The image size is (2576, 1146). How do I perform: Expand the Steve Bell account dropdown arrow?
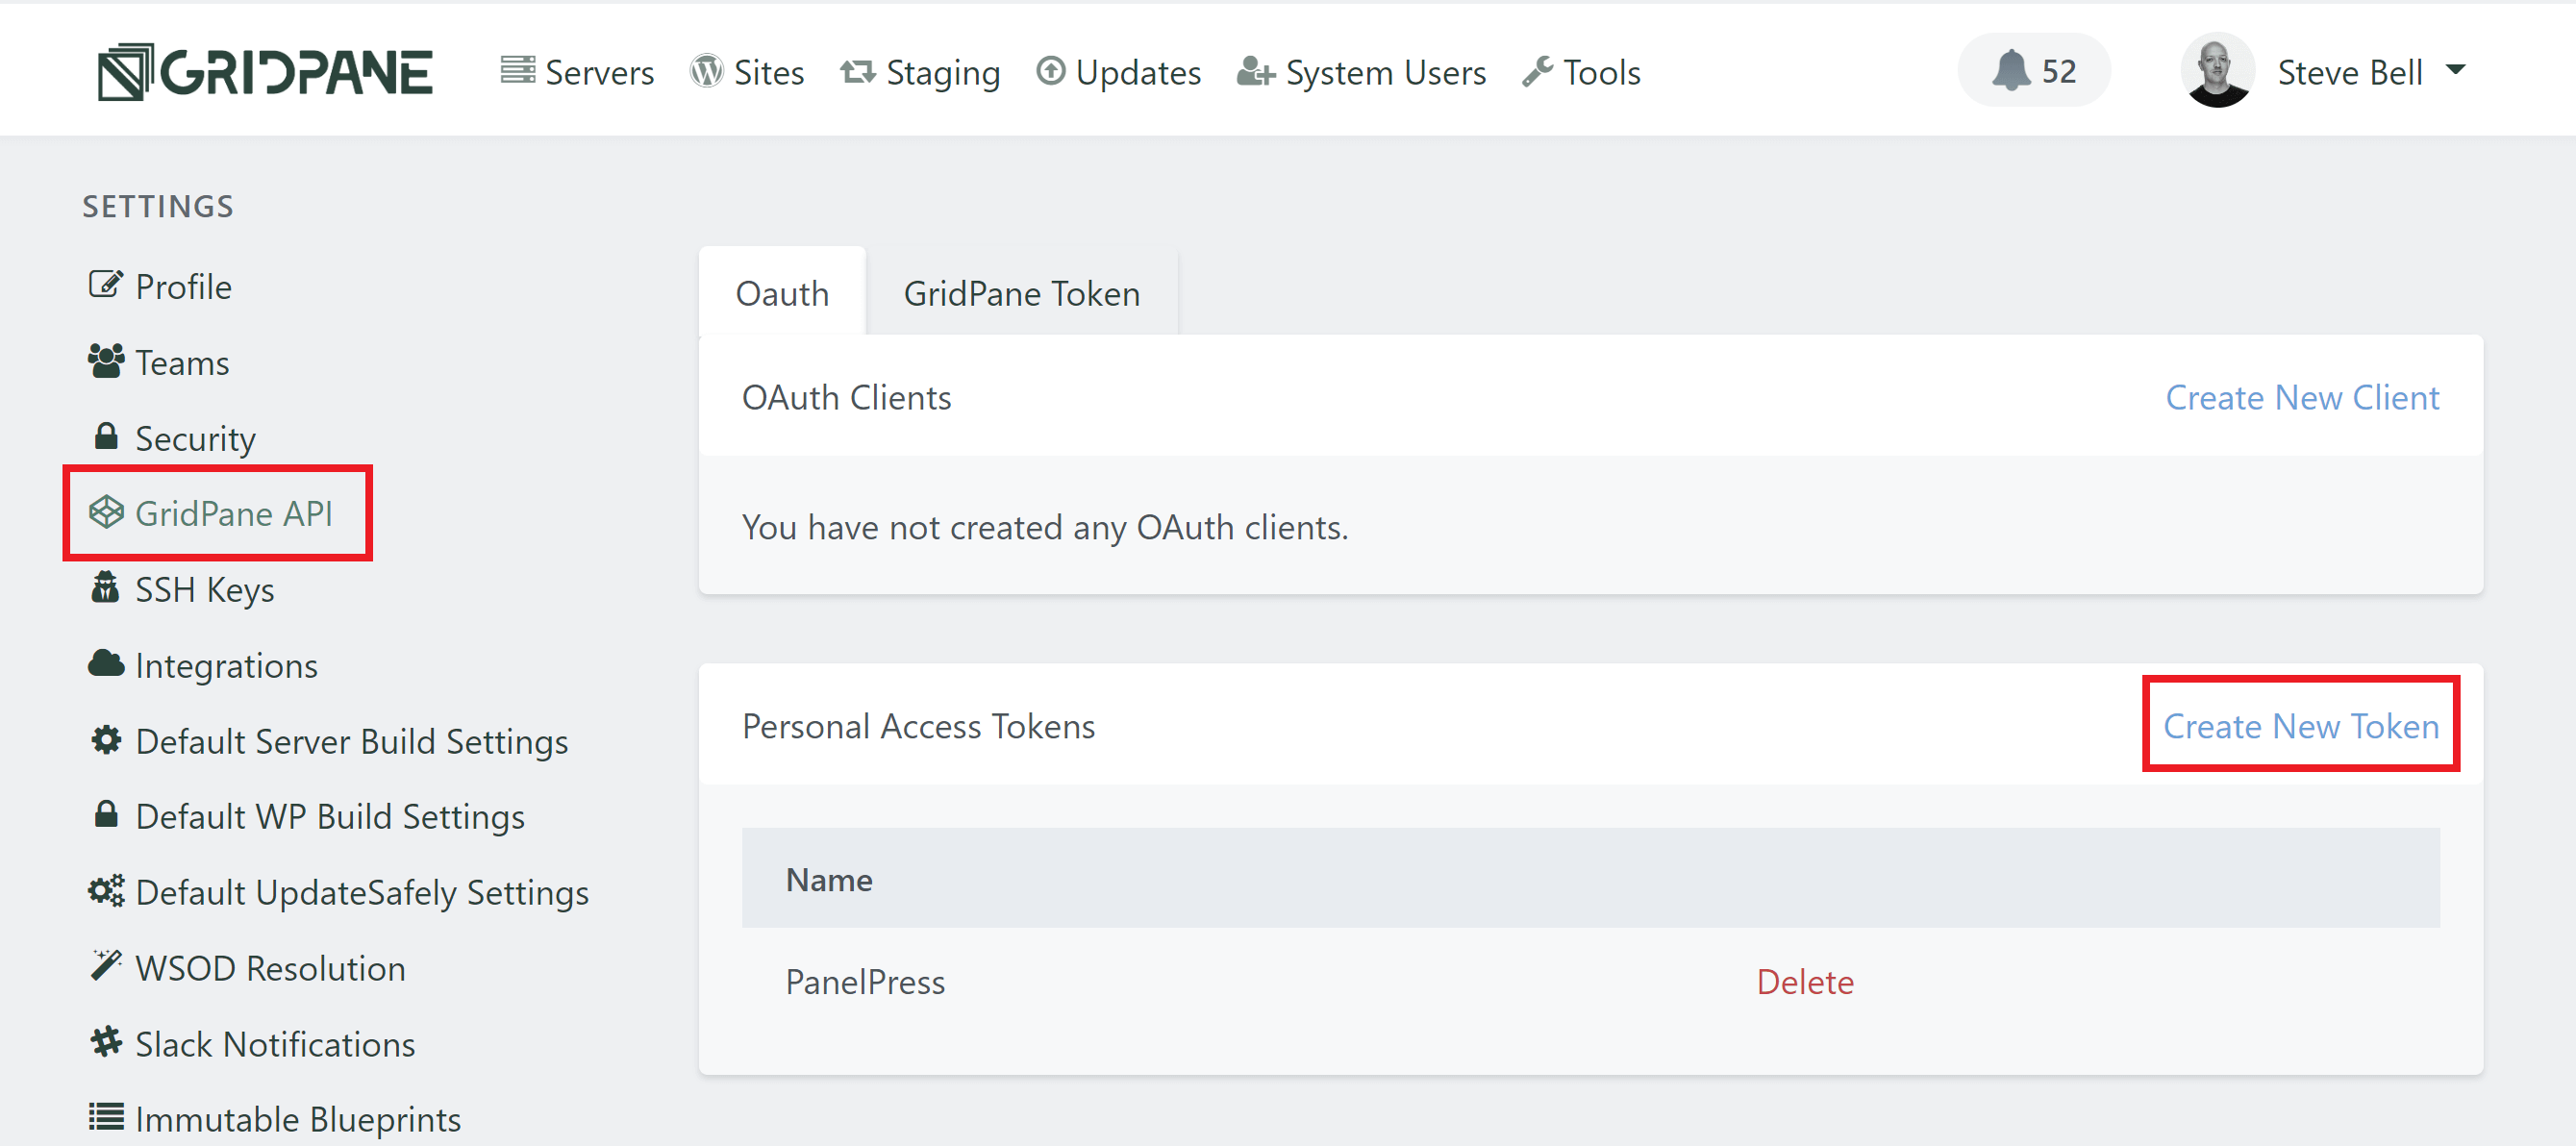2456,70
